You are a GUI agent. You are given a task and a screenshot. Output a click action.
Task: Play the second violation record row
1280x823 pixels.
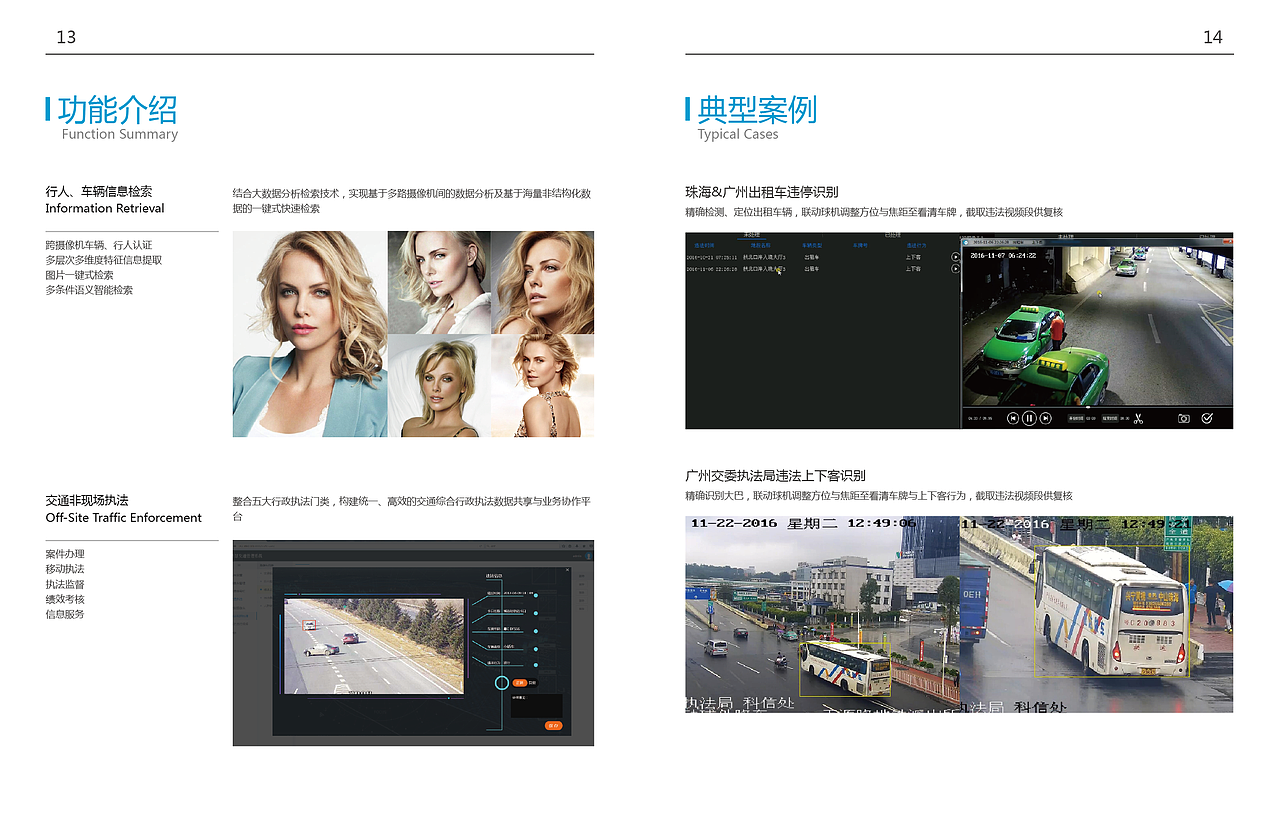[x=955, y=269]
